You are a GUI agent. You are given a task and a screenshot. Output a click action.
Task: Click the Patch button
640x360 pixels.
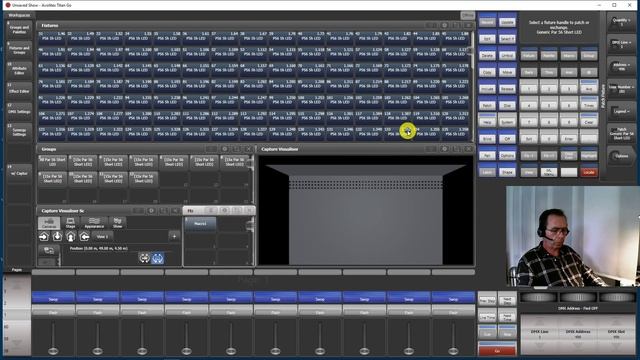(487, 105)
